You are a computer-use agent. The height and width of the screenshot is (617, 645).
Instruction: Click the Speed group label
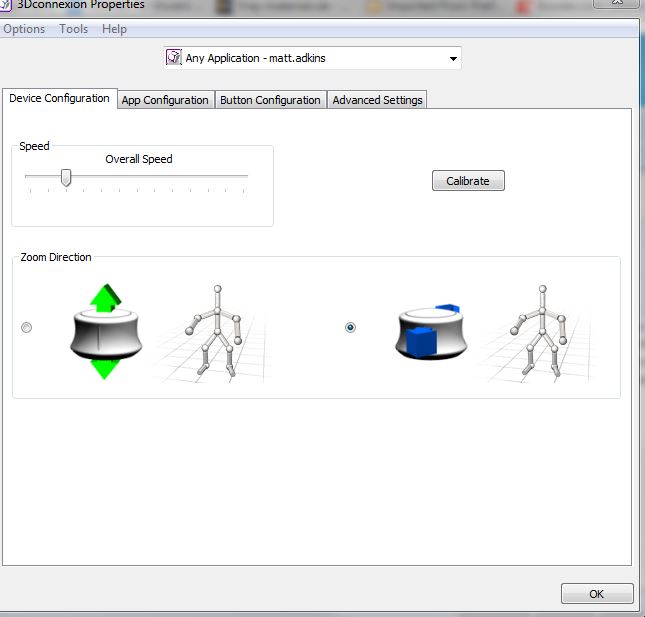(34, 146)
